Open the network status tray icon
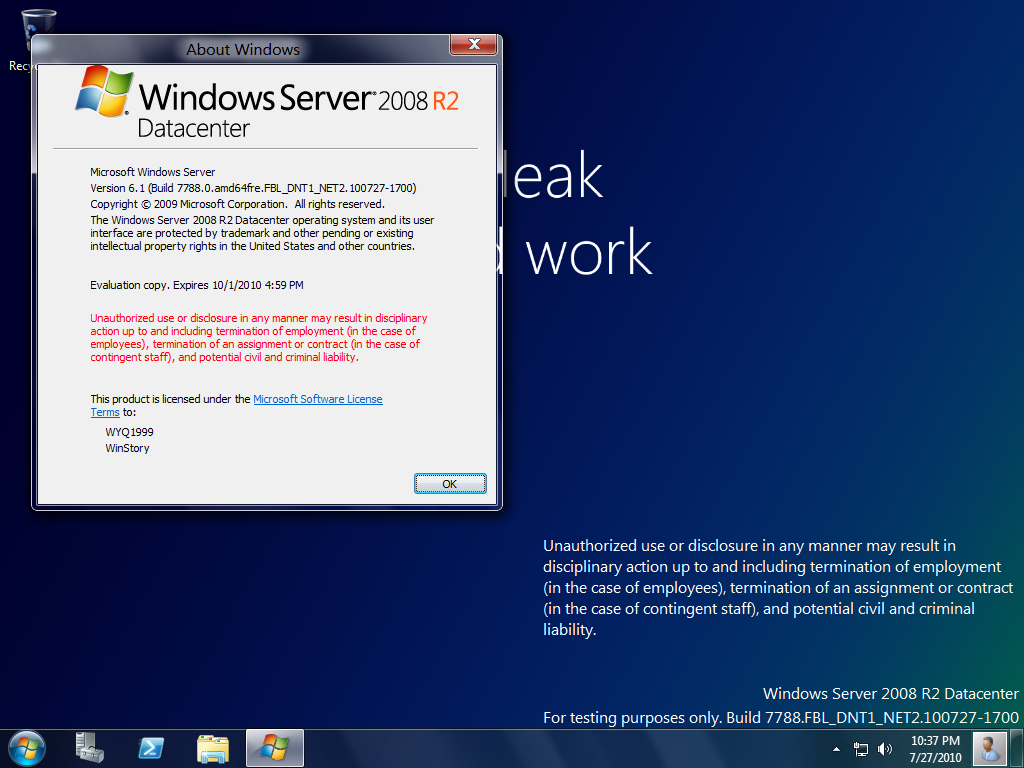 pyautogui.click(x=861, y=749)
